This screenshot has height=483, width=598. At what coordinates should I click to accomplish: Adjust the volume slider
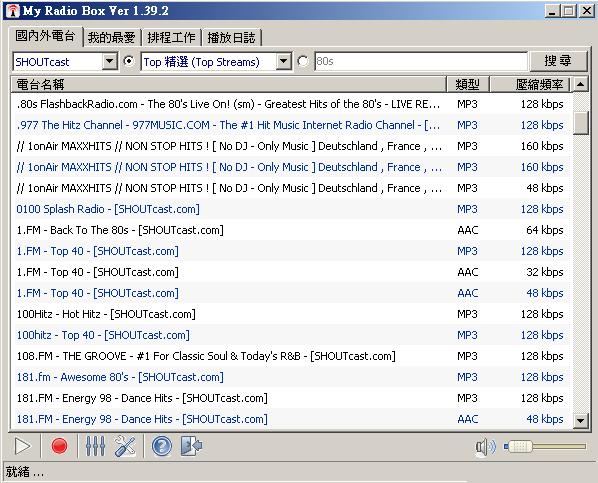(545, 446)
